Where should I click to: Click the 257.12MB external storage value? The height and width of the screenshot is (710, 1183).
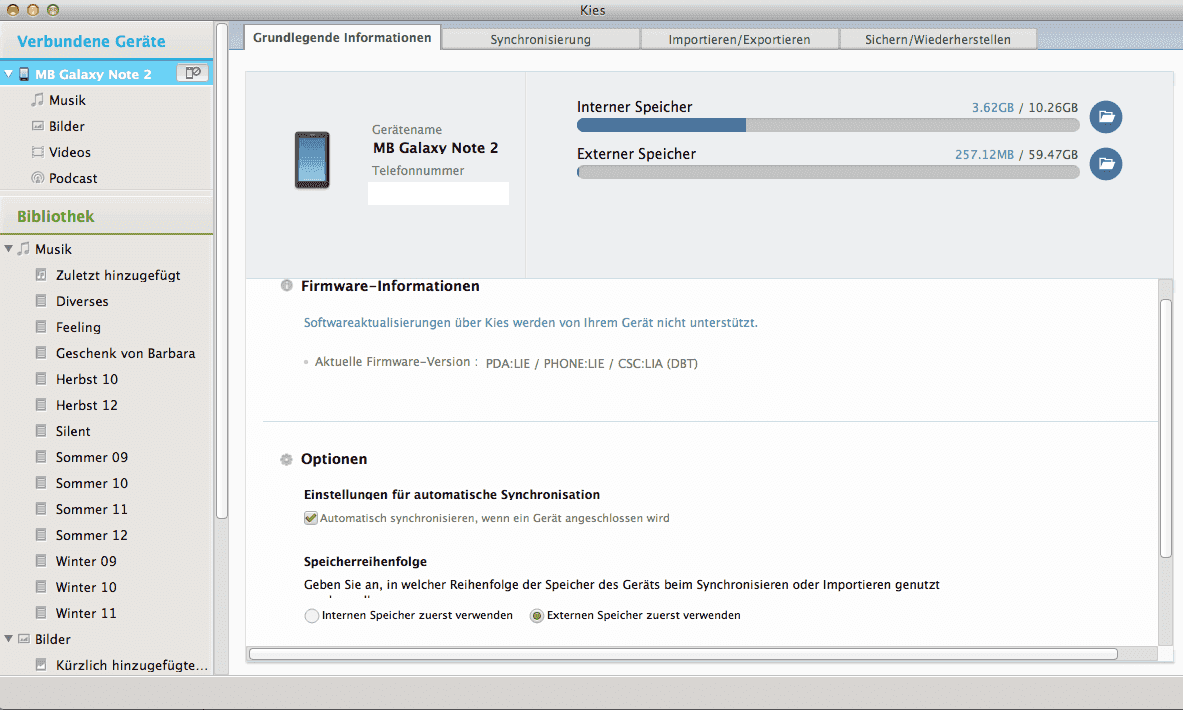[x=985, y=155]
